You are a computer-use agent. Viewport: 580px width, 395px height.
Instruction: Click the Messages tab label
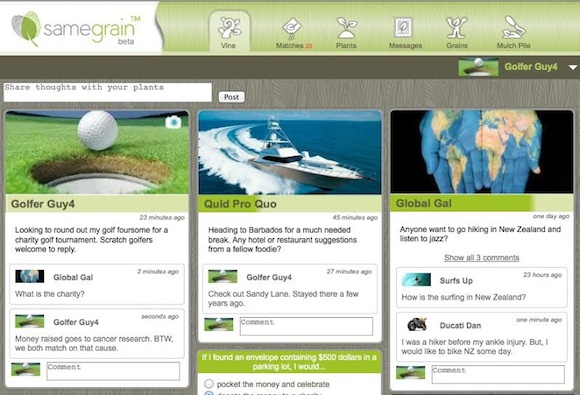[405, 45]
